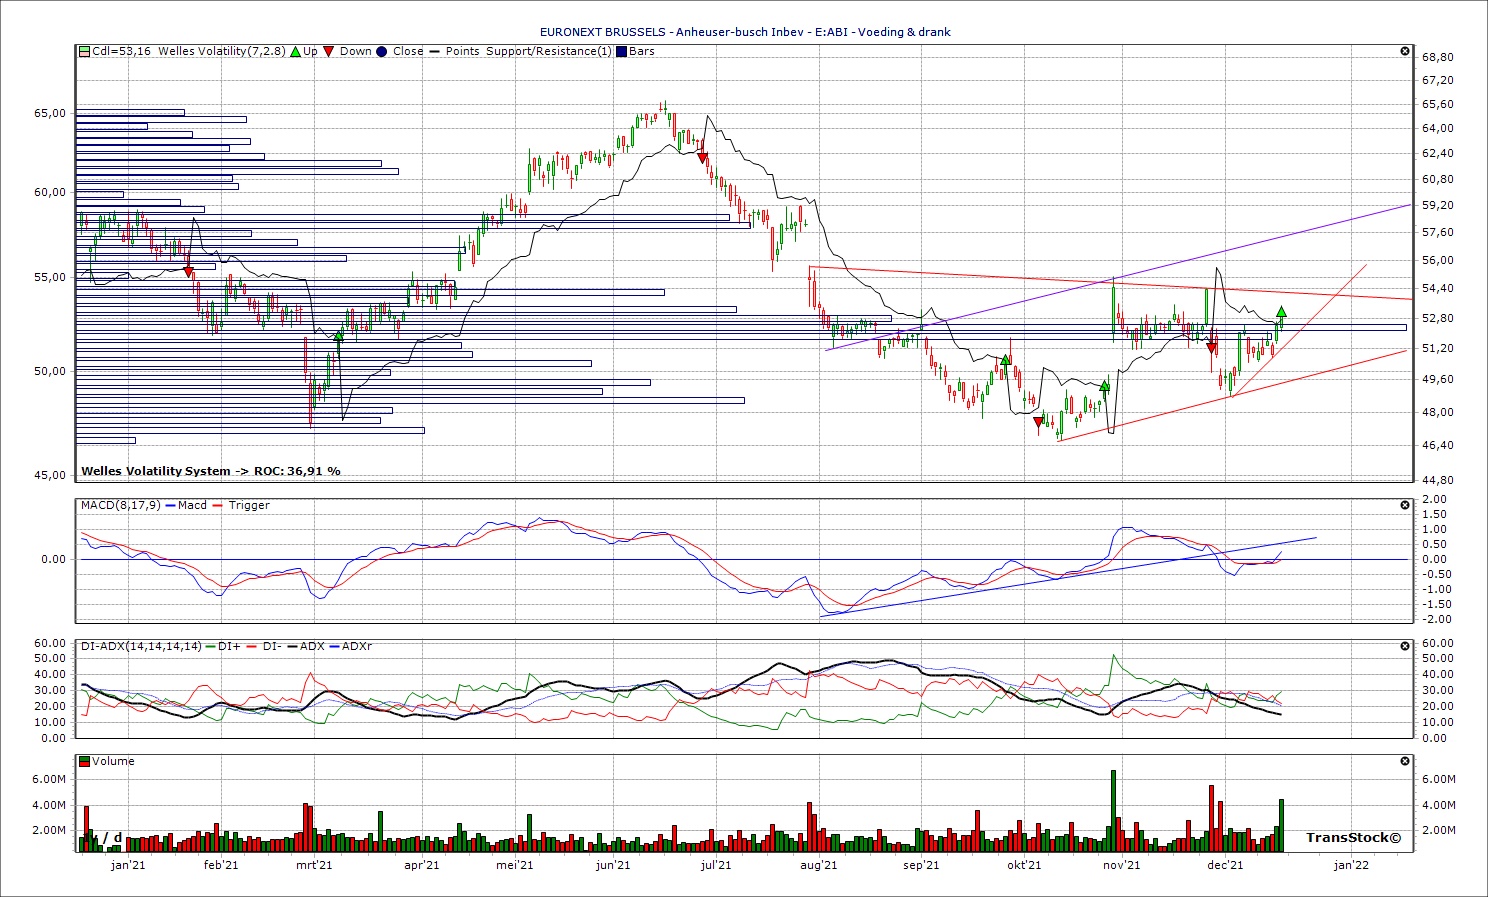Screen dimensions: 1488x897
Task: Click the red sell arrow near early December
Action: point(1212,348)
